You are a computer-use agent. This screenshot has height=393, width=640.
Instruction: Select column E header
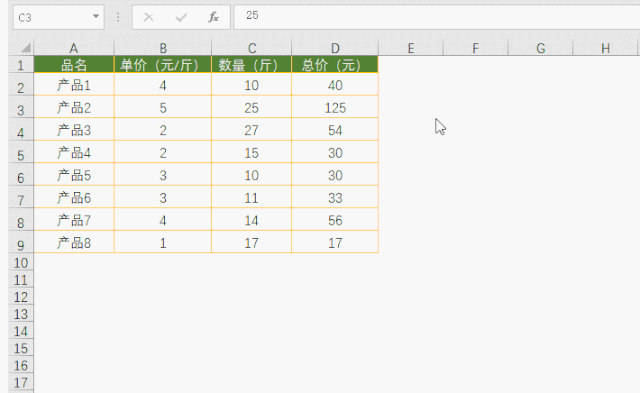tap(411, 48)
